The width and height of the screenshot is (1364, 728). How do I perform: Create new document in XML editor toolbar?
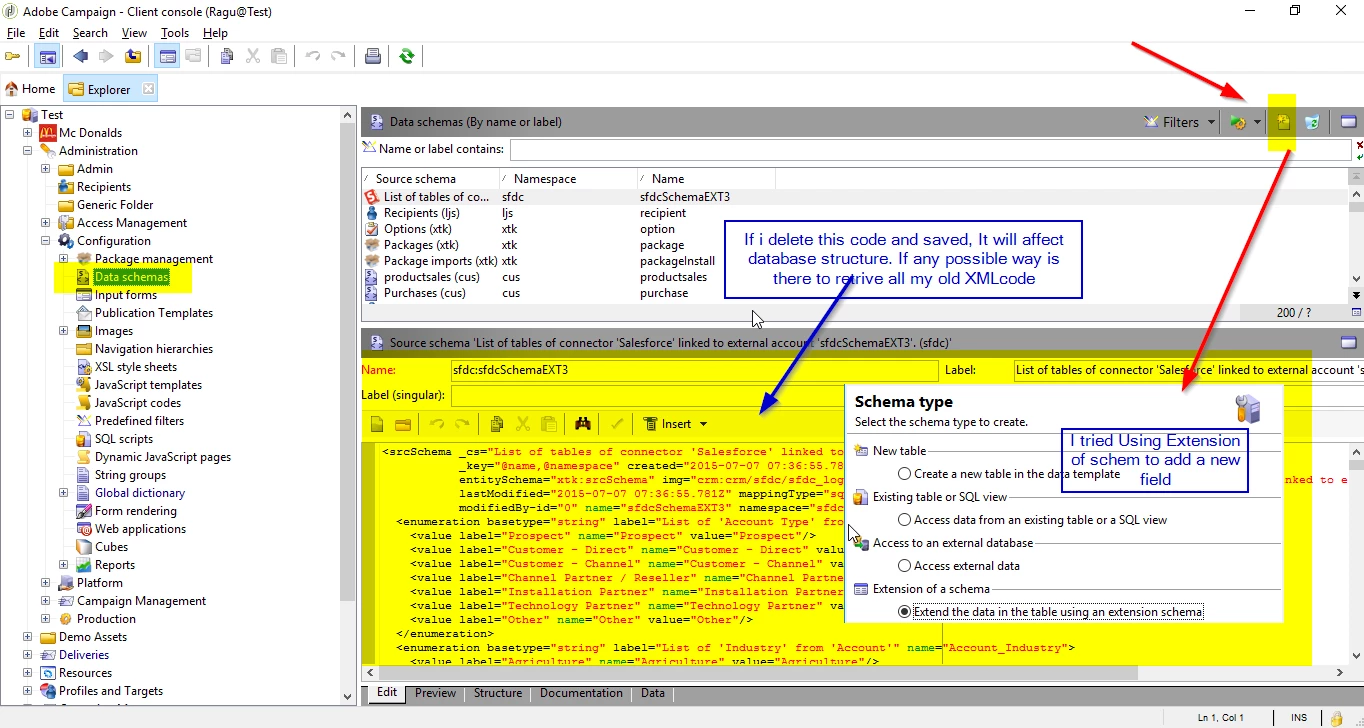coord(377,424)
